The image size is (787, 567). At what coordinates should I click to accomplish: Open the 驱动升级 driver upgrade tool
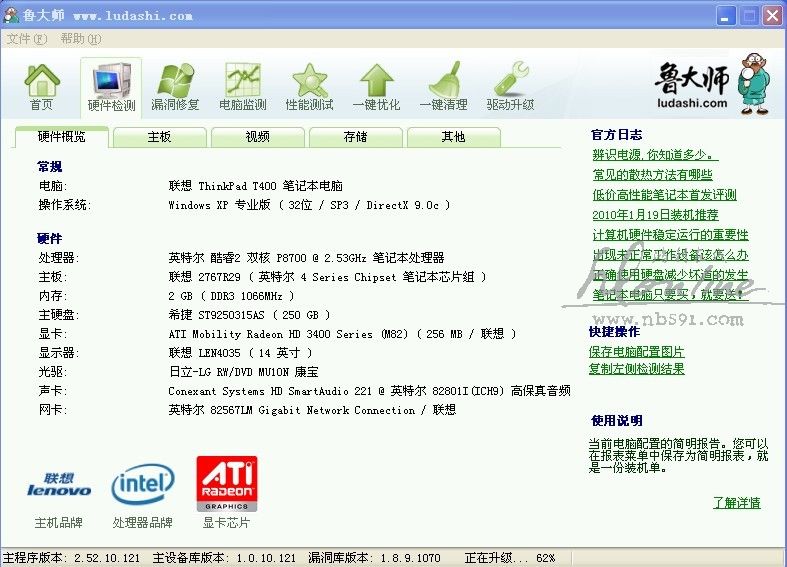(x=510, y=85)
